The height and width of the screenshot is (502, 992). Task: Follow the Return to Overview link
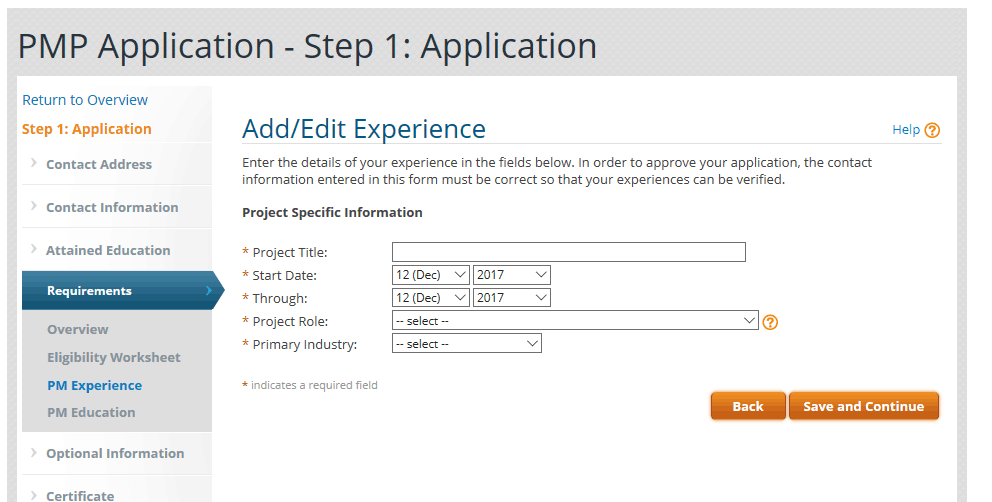(85, 100)
